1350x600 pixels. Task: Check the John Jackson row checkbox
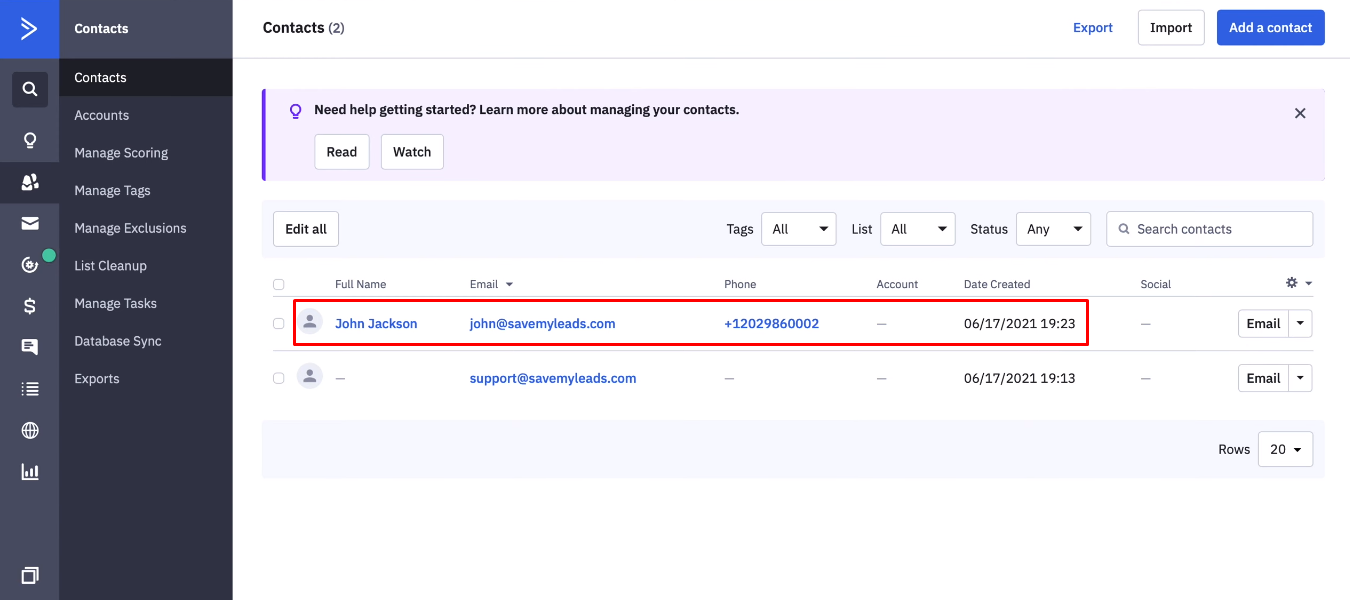[x=278, y=323]
